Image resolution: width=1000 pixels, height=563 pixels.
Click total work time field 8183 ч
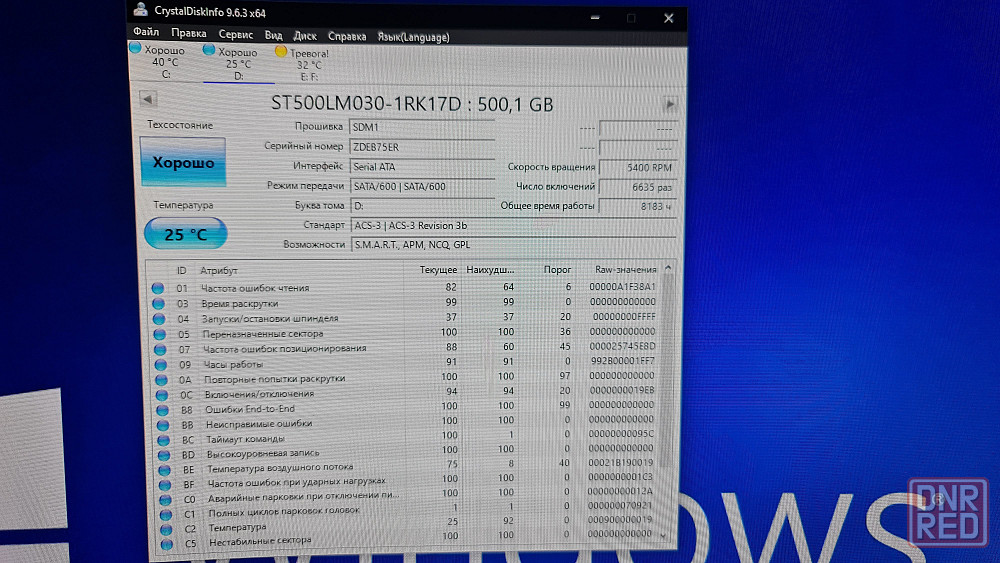coord(637,207)
